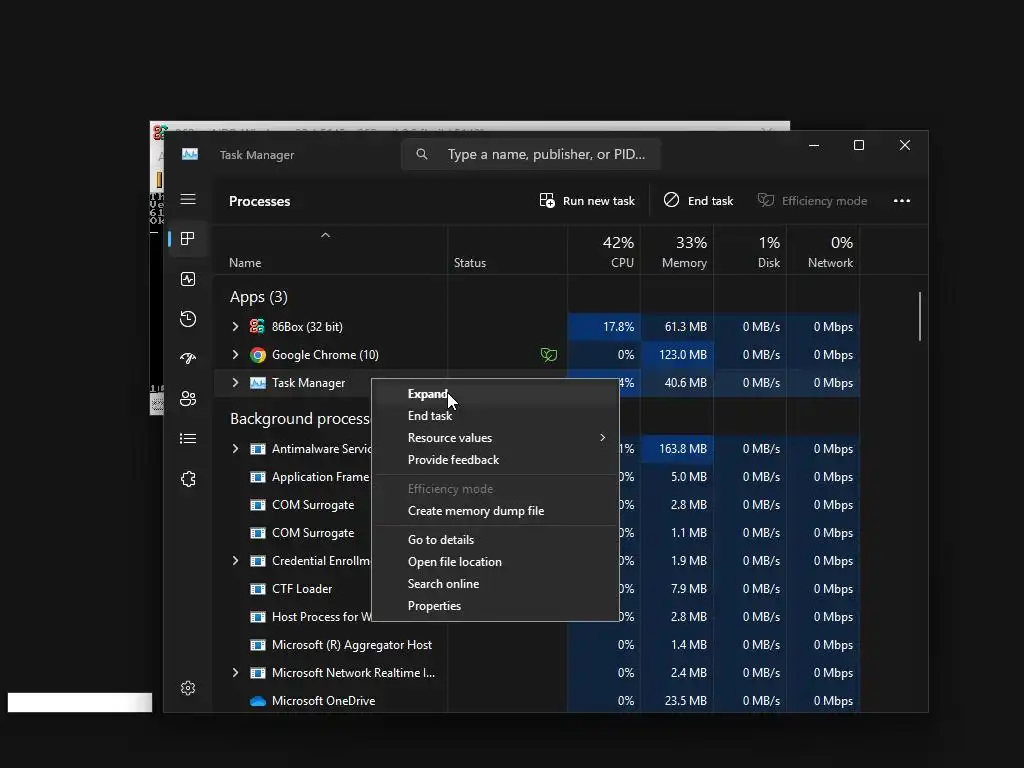The image size is (1024, 768).
Task: Click the Efficiency mode toolbar button
Action: [x=812, y=201]
